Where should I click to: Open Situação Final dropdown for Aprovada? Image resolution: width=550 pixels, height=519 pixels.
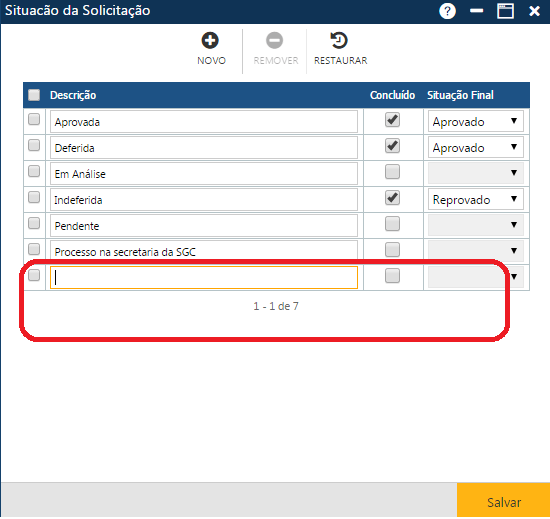pyautogui.click(x=476, y=121)
